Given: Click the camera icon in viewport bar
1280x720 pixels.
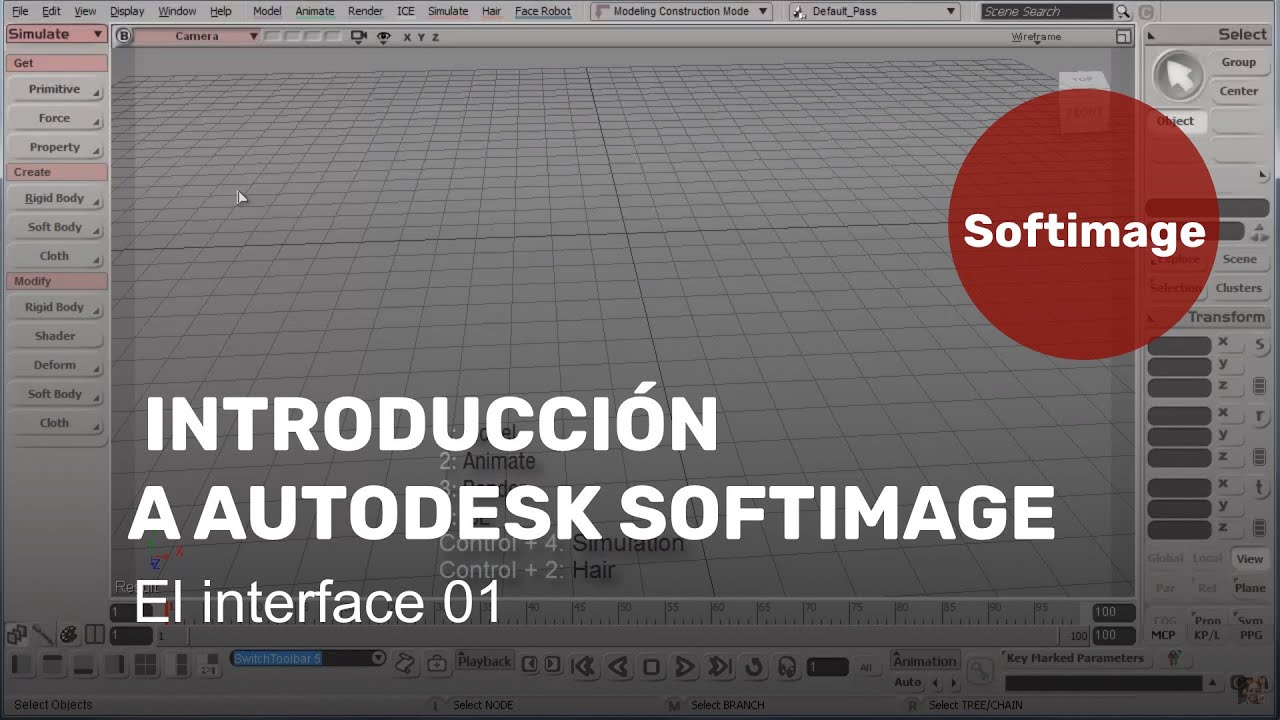Looking at the screenshot, I should click(x=359, y=36).
